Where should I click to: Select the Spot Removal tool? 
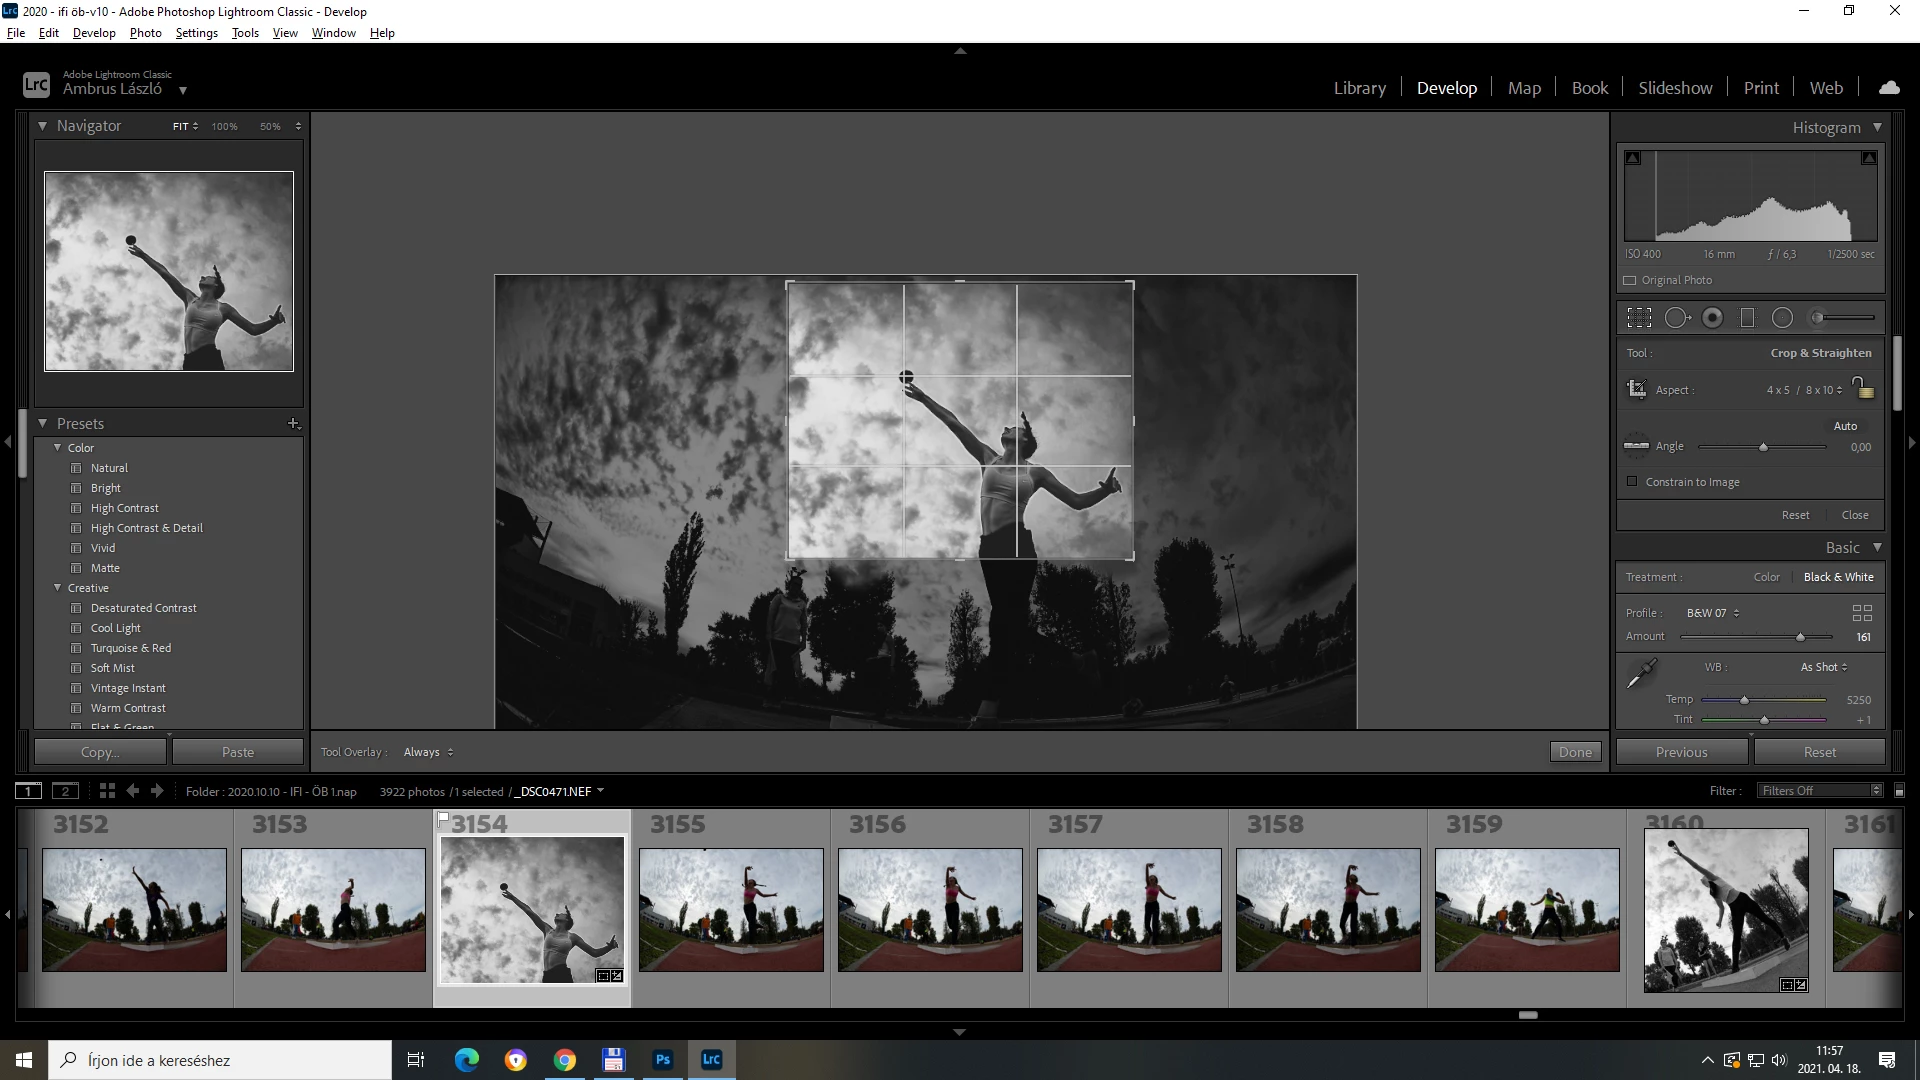1677,318
